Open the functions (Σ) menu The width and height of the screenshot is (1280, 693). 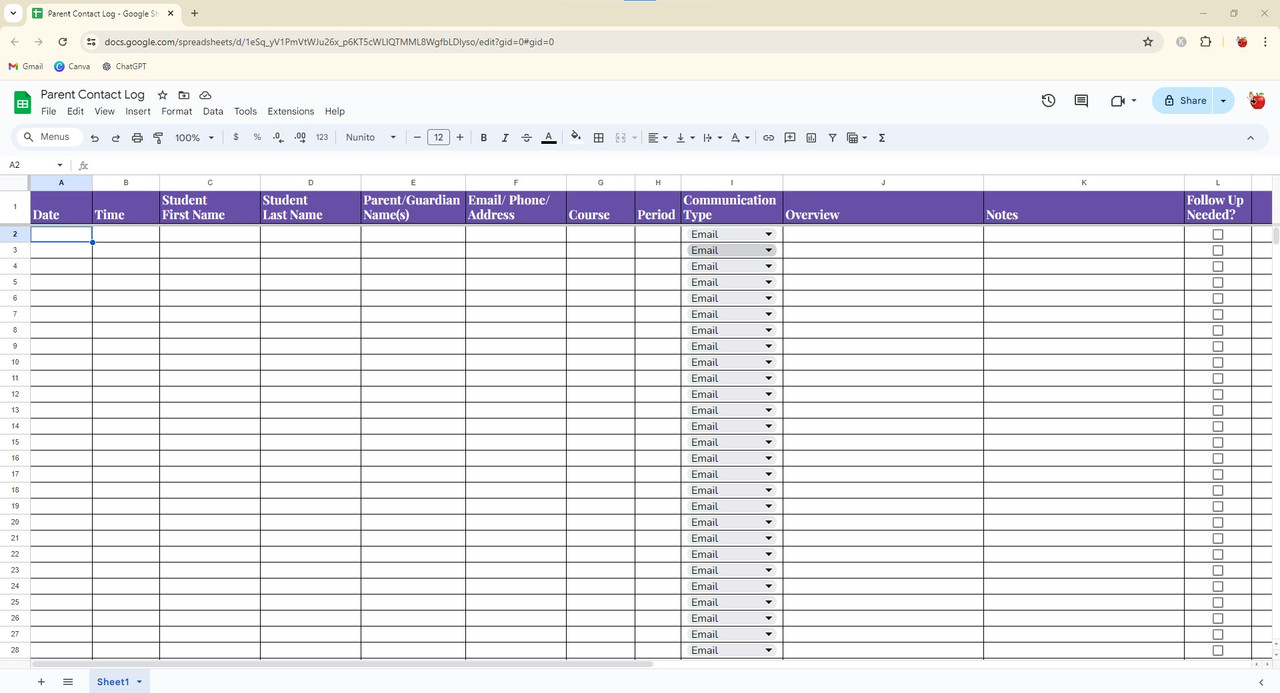click(x=881, y=137)
